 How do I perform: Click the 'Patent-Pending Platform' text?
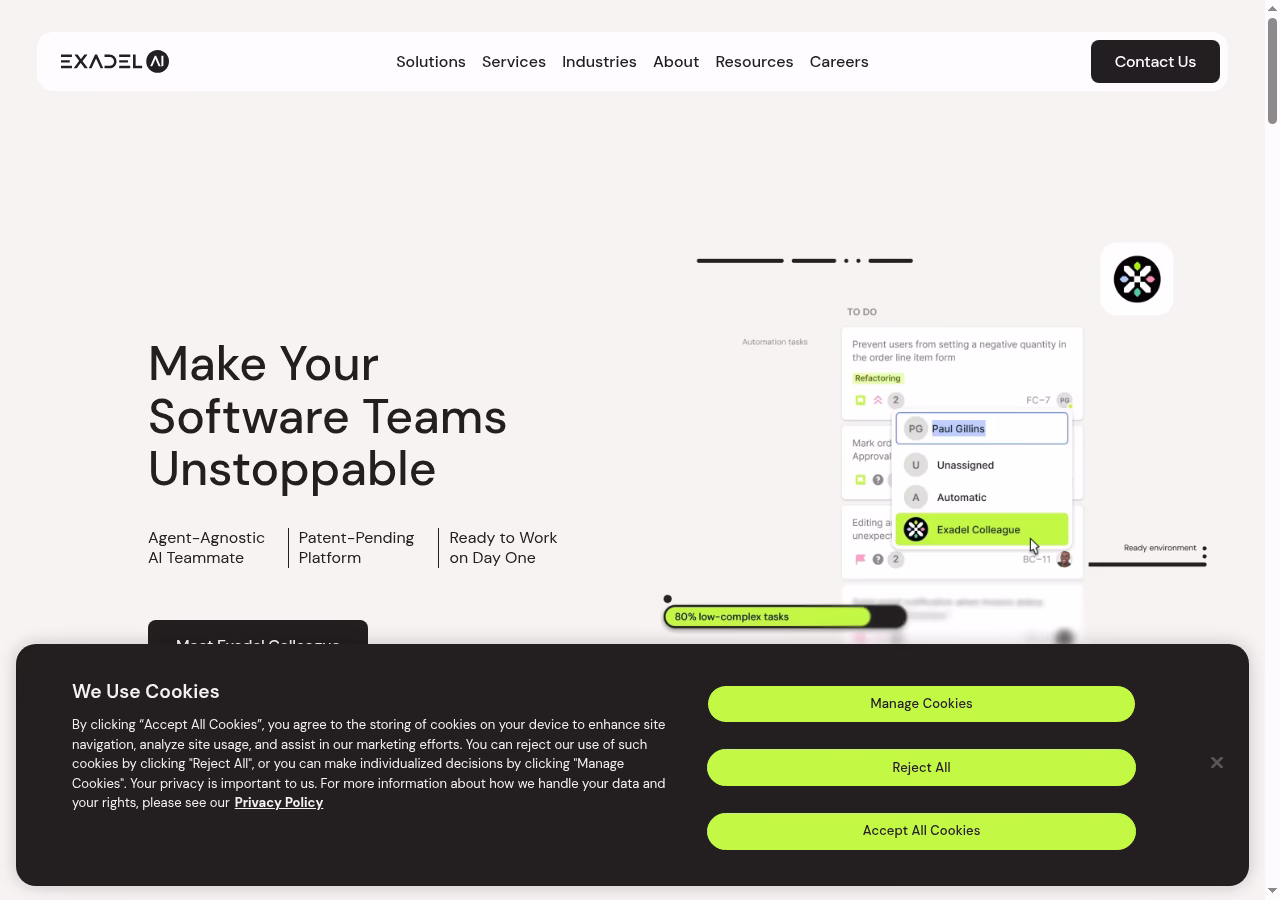(x=356, y=548)
